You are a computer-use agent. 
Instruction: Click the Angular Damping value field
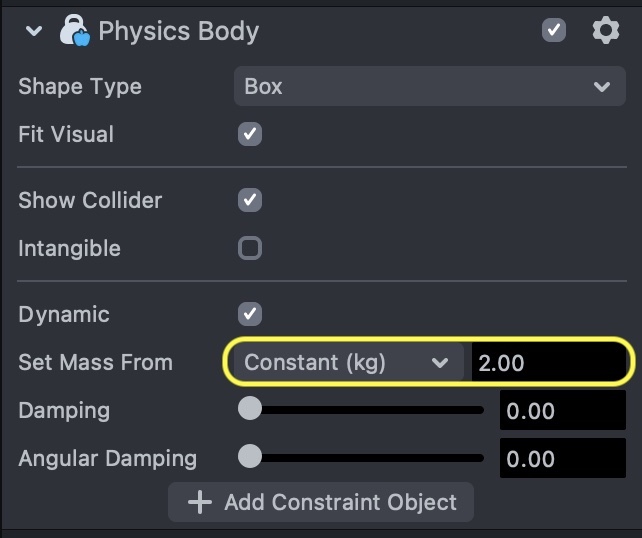point(562,459)
